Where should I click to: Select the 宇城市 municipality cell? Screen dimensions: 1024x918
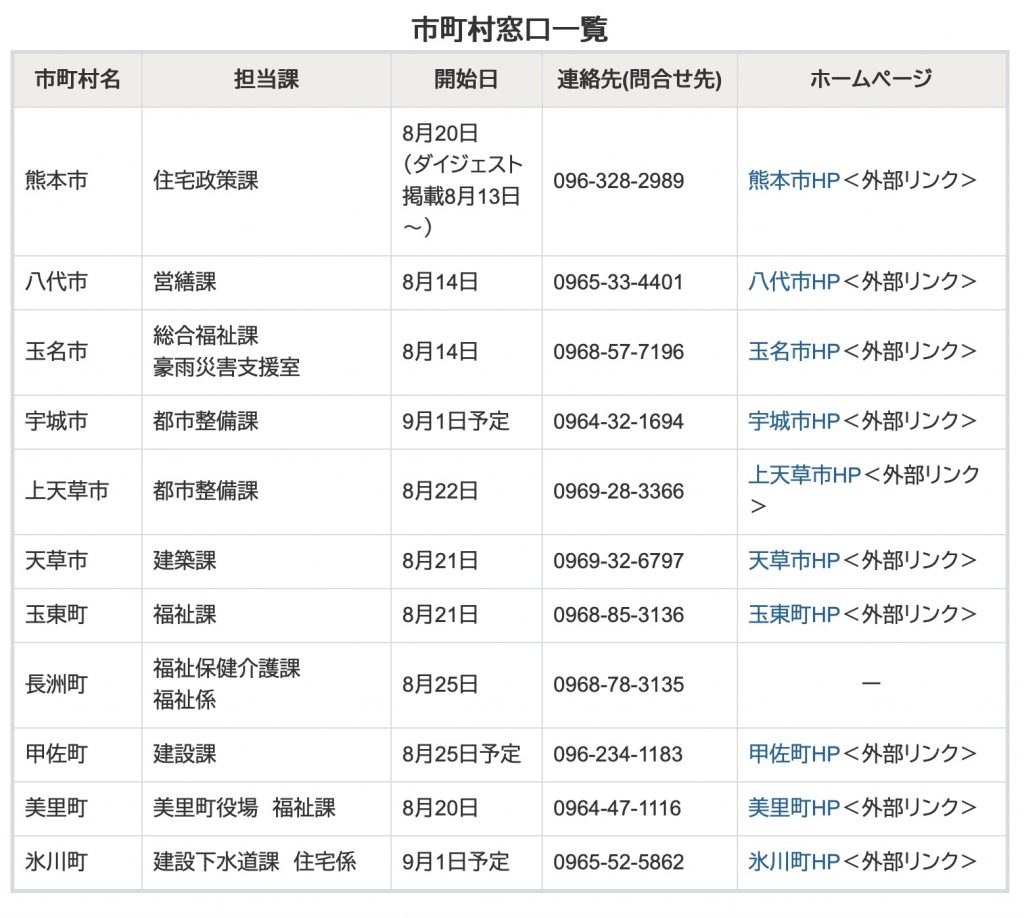click(78, 422)
